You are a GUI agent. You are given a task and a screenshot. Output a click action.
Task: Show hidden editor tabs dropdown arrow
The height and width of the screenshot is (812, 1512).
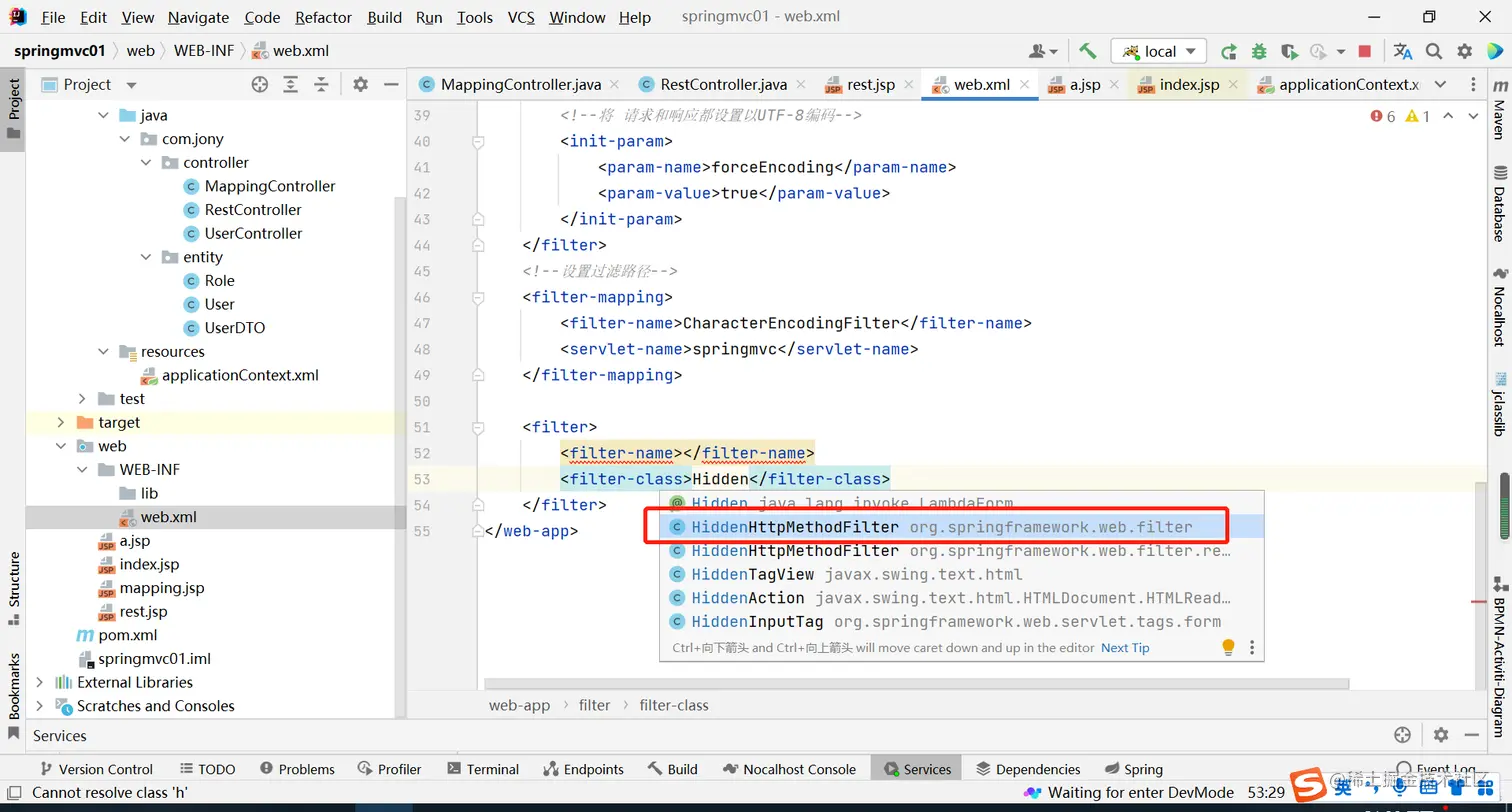(1441, 85)
